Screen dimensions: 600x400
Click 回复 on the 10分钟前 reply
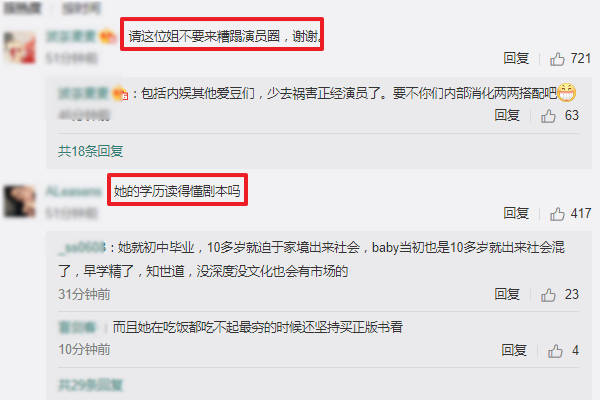(514, 350)
